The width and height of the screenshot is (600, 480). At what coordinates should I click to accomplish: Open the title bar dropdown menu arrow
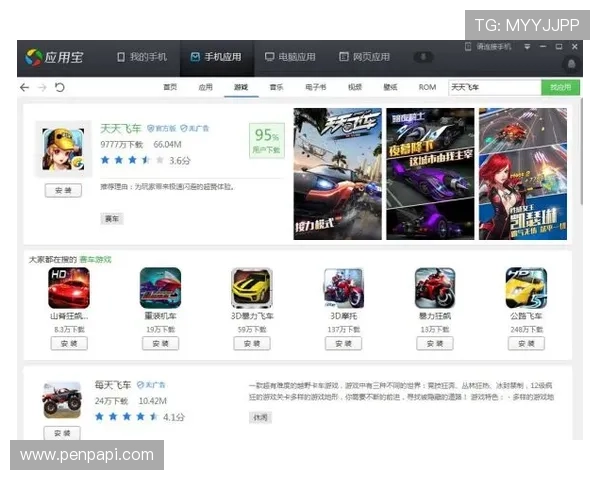(527, 47)
